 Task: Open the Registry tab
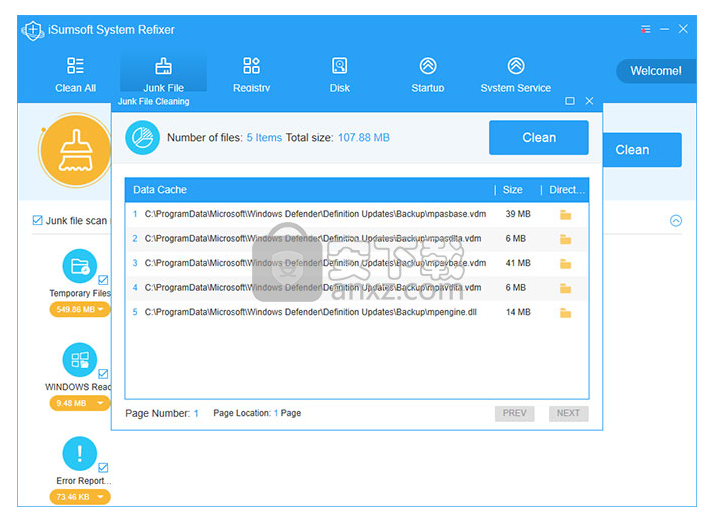(x=251, y=74)
